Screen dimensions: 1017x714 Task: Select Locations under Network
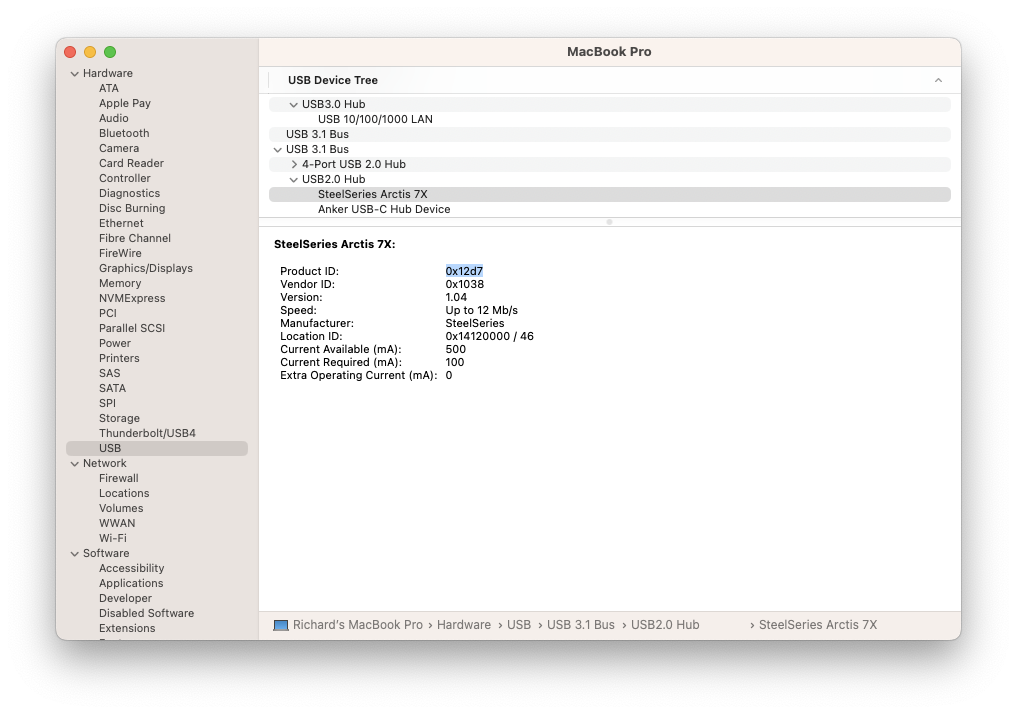pyautogui.click(x=124, y=493)
